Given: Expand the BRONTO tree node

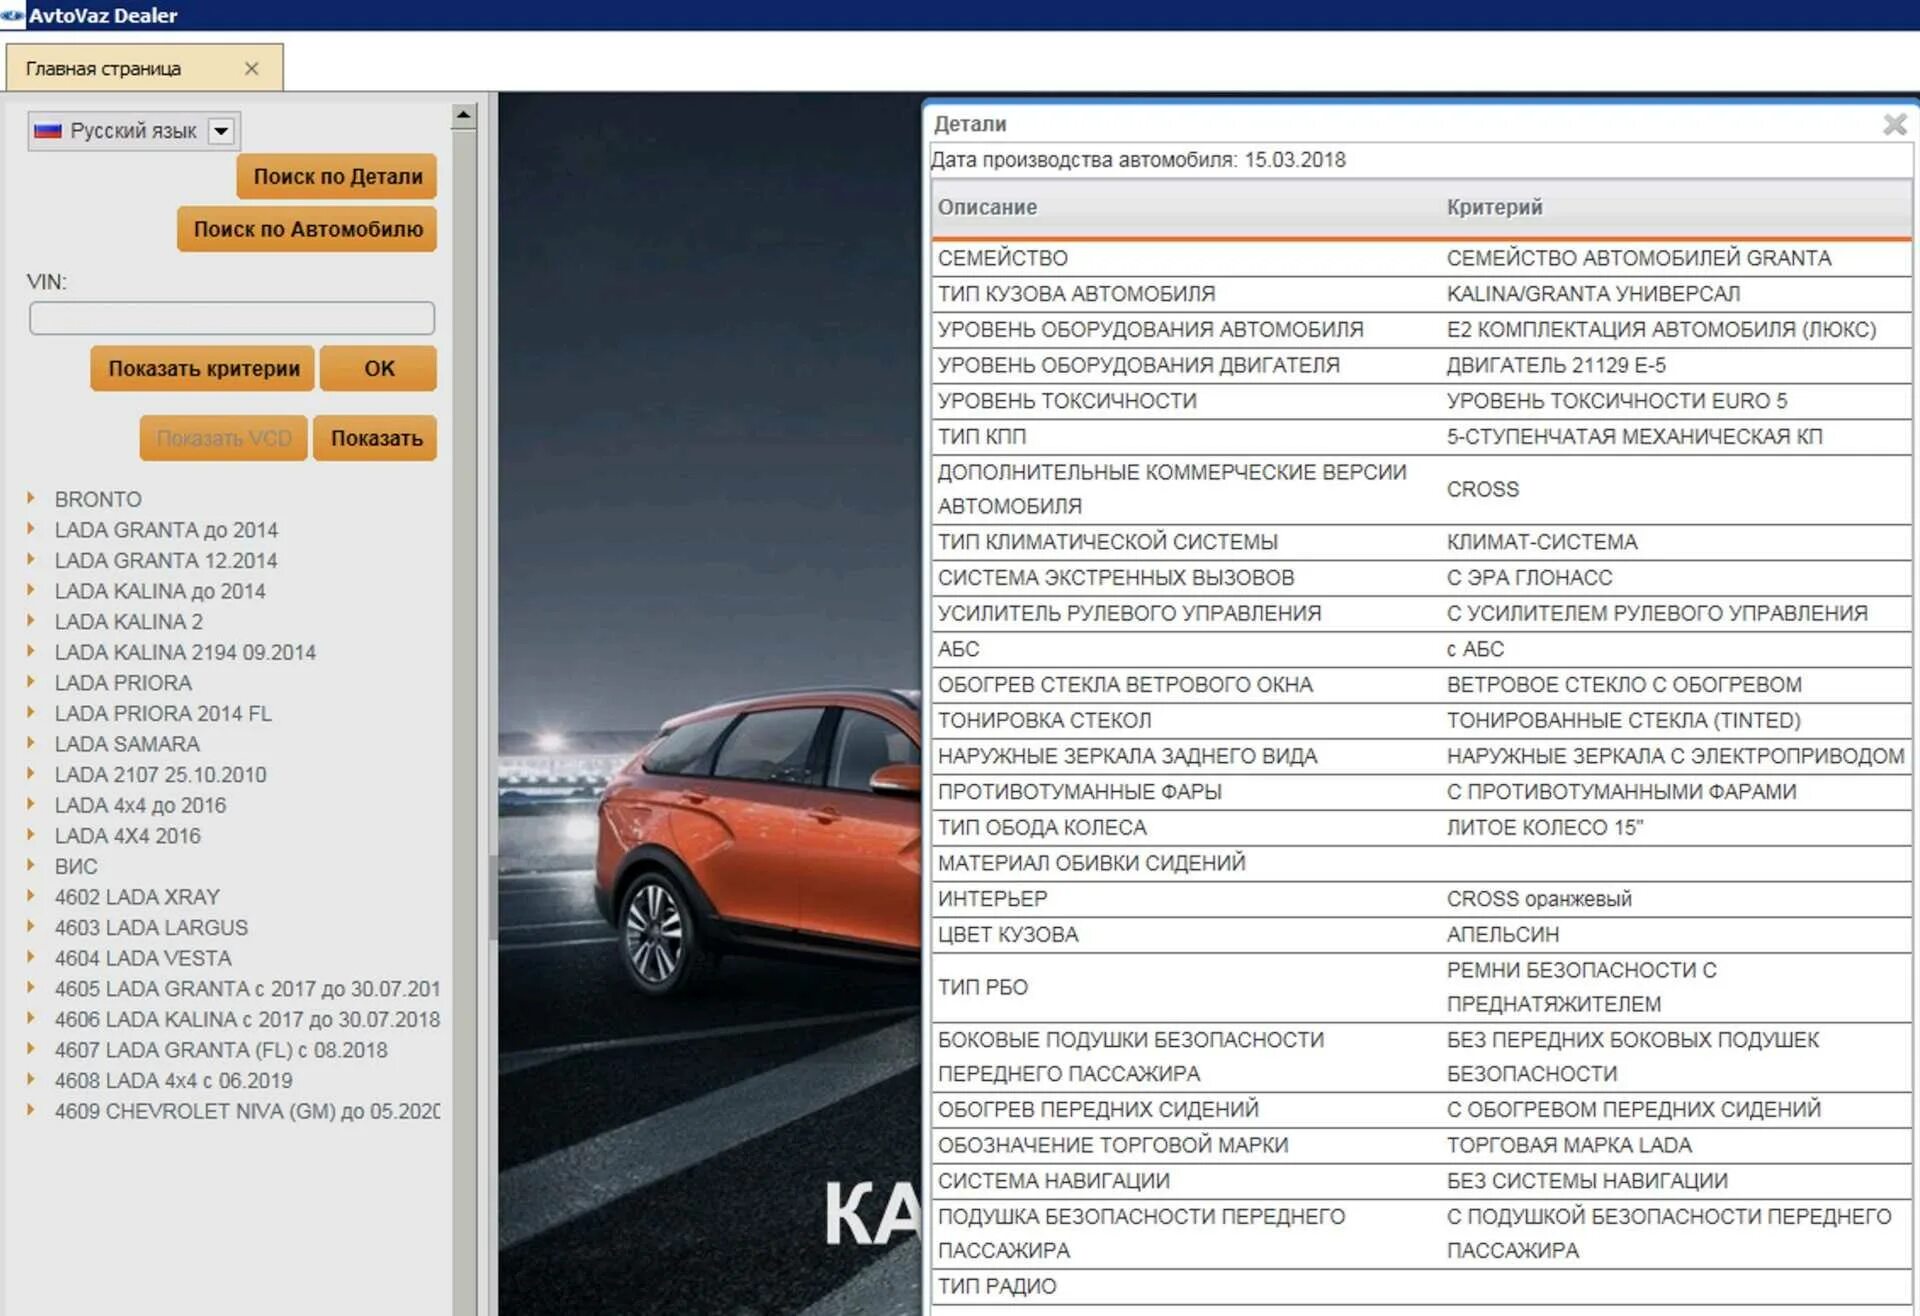Looking at the screenshot, I should point(31,498).
